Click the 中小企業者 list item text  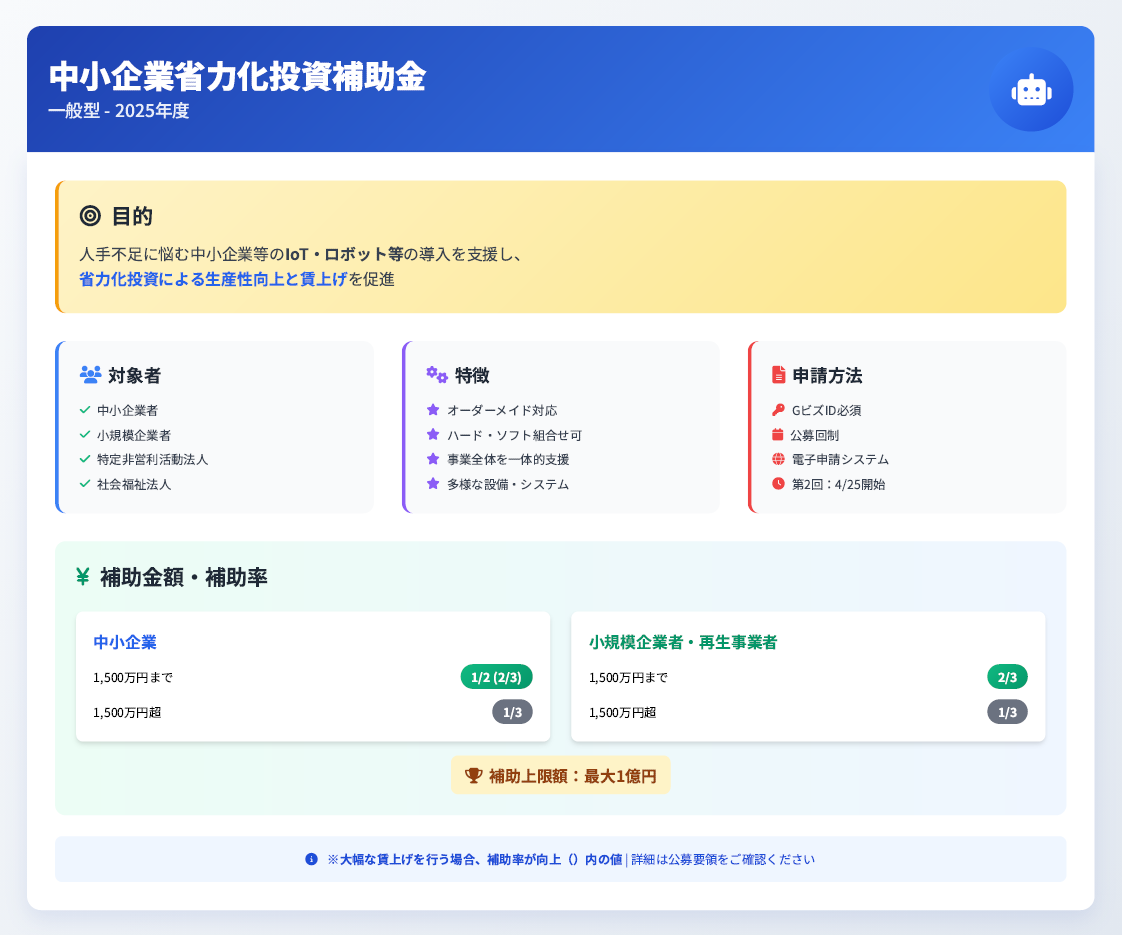(127, 411)
